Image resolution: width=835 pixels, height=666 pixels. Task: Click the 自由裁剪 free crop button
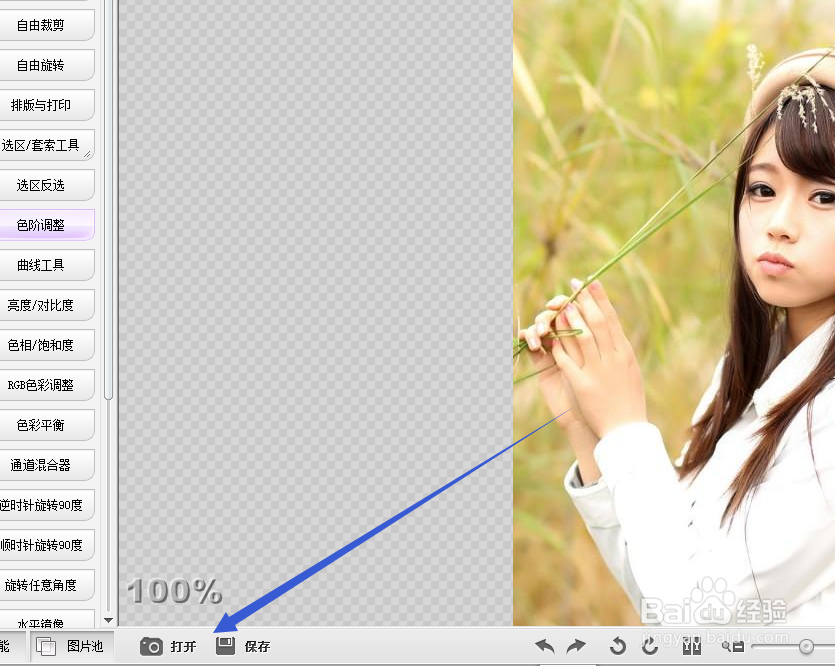click(x=46, y=25)
